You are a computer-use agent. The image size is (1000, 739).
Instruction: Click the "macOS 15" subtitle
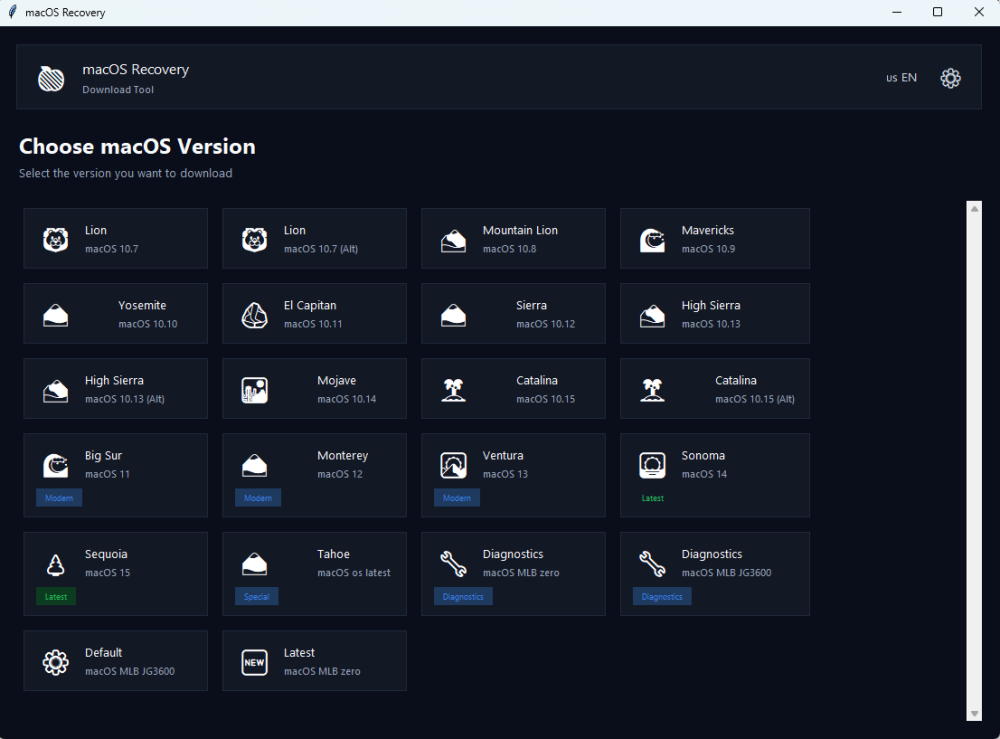107,573
